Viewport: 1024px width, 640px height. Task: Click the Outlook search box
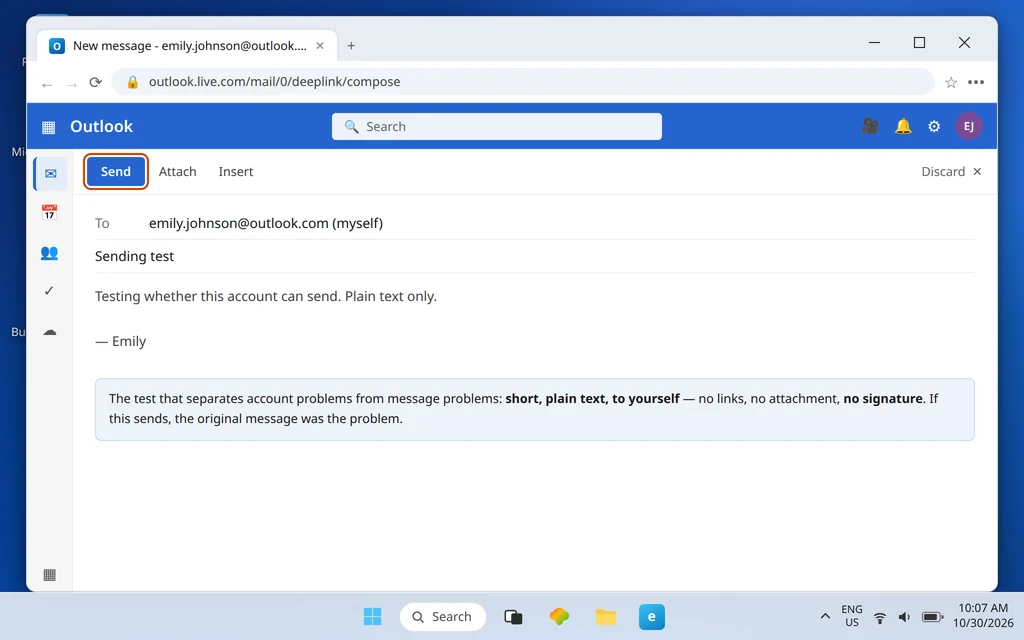click(x=496, y=126)
